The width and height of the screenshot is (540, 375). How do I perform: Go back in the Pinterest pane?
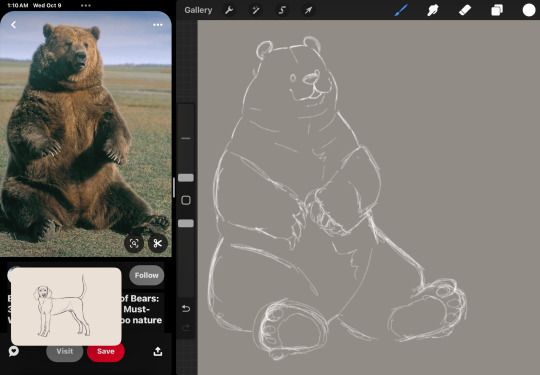[x=13, y=24]
